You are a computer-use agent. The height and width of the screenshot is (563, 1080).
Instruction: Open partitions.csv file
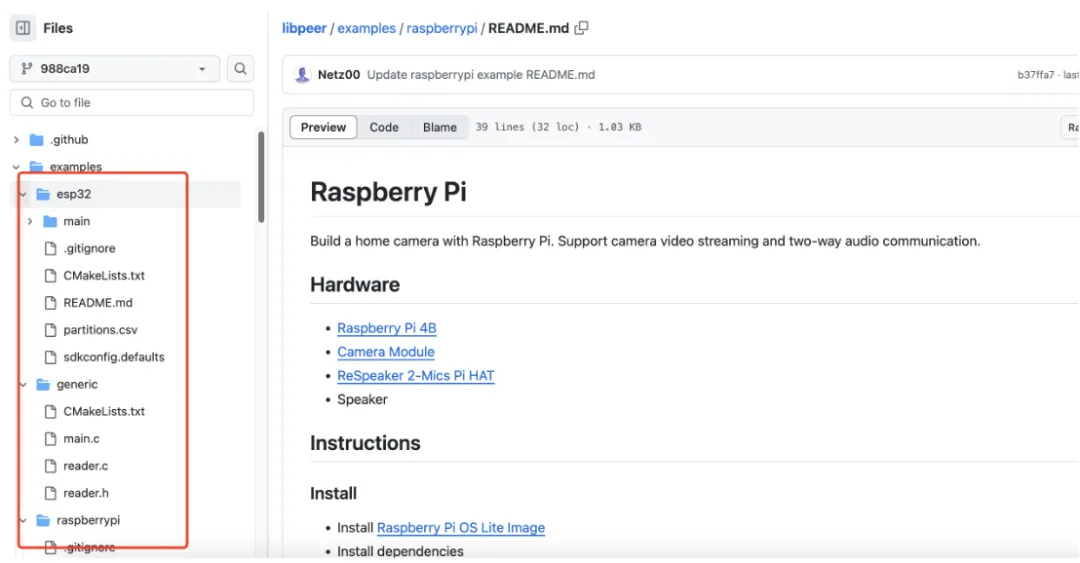[101, 330]
